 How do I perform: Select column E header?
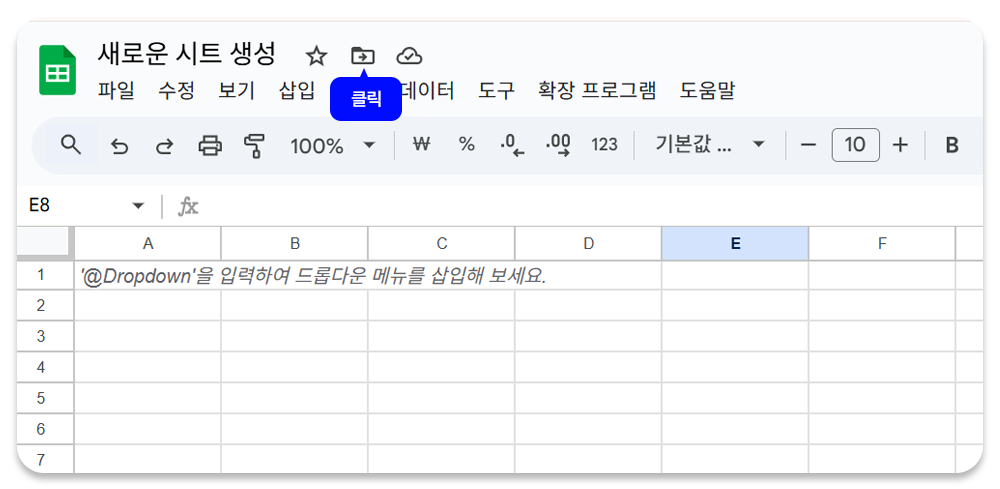click(735, 244)
